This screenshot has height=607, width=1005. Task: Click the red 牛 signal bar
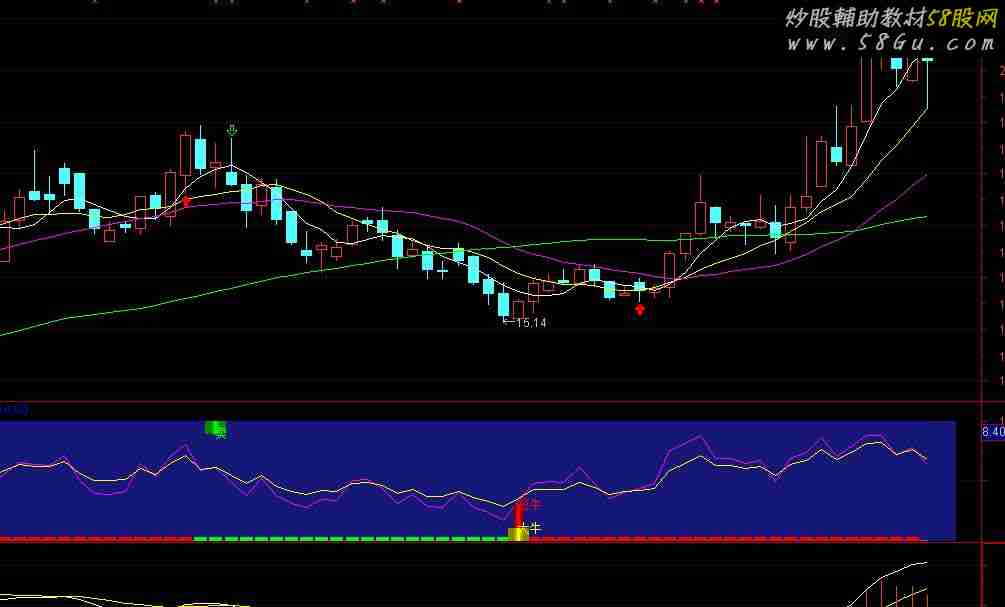click(x=519, y=513)
